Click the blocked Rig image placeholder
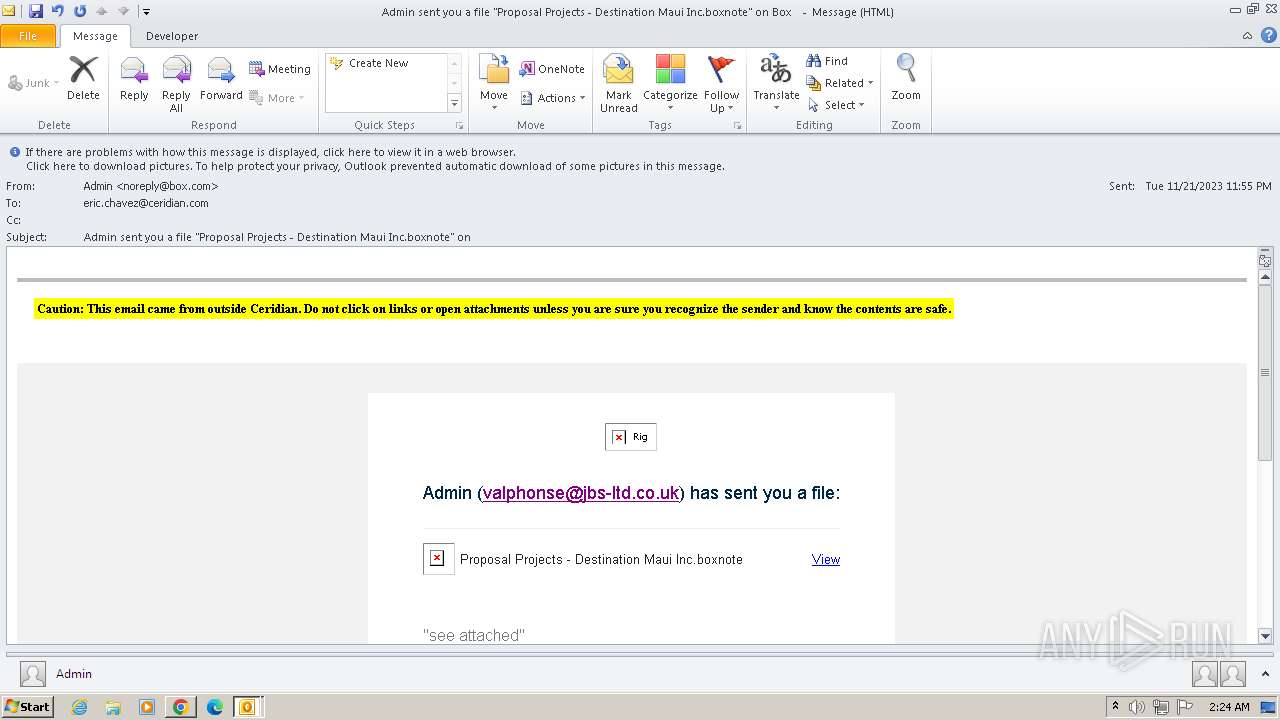 (631, 437)
